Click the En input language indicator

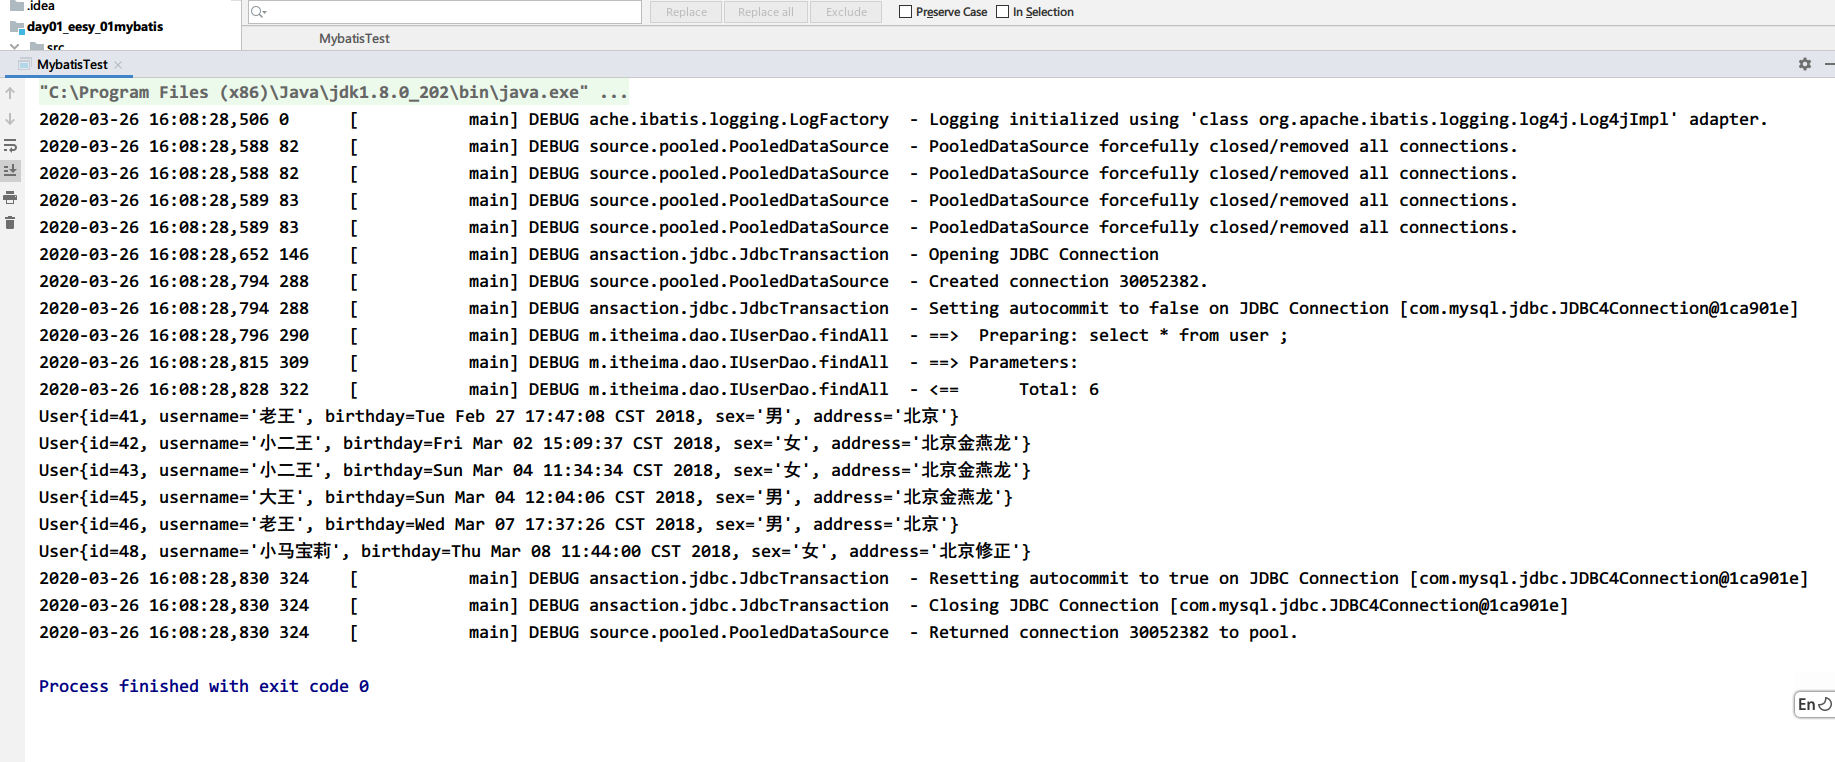click(x=1814, y=704)
